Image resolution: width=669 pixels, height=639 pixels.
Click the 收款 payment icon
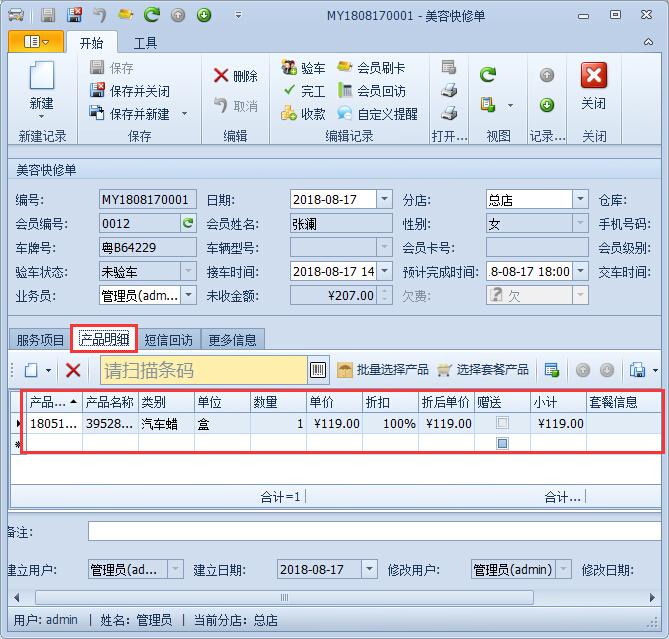288,114
